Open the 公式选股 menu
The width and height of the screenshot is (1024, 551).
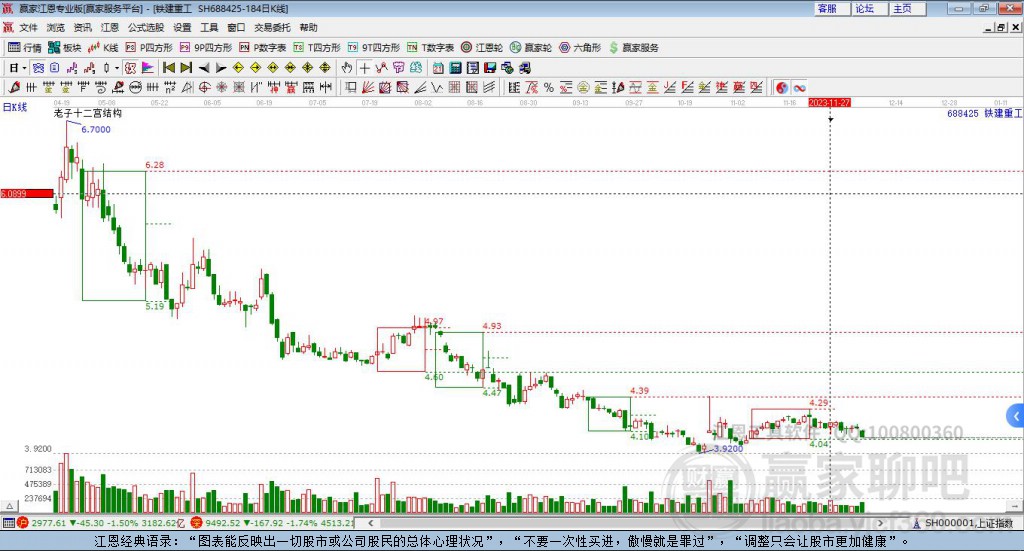point(146,27)
